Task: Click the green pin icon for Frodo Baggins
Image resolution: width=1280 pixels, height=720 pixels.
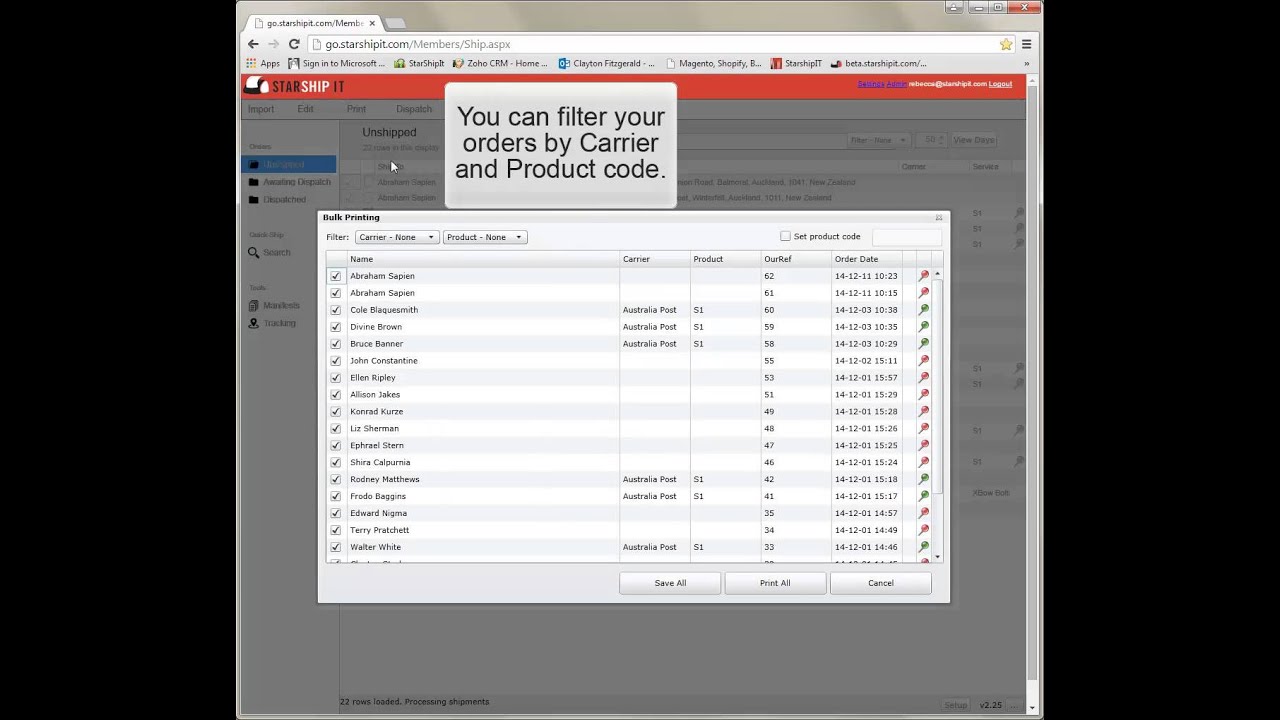Action: (x=924, y=497)
